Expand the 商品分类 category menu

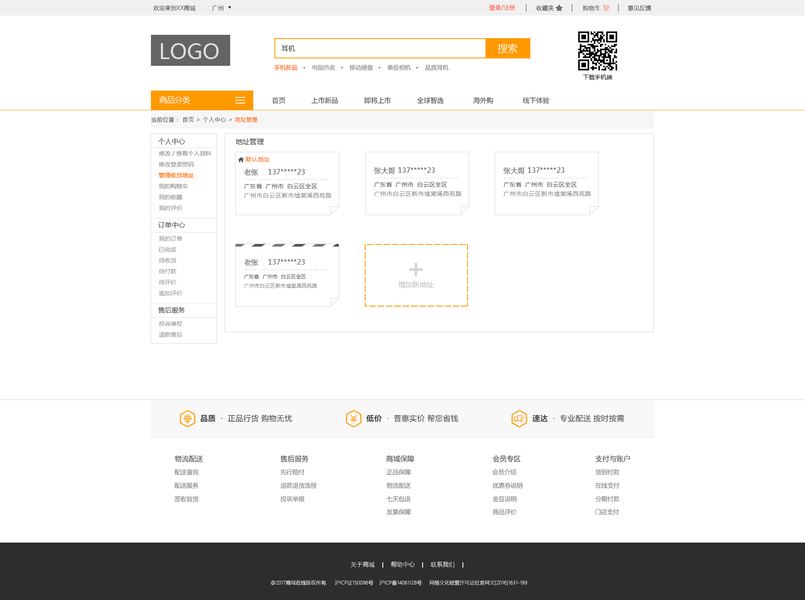[x=202, y=100]
